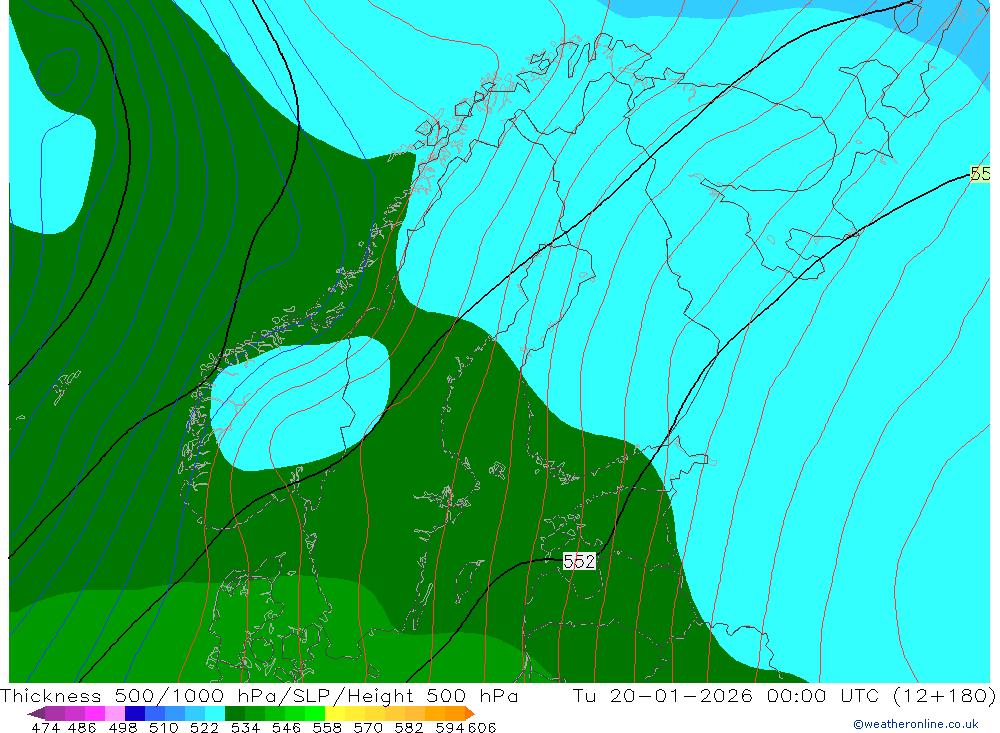Pick the light pink legend swatch
Viewport: 1000px width, 733px height.
pyautogui.click(x=114, y=713)
